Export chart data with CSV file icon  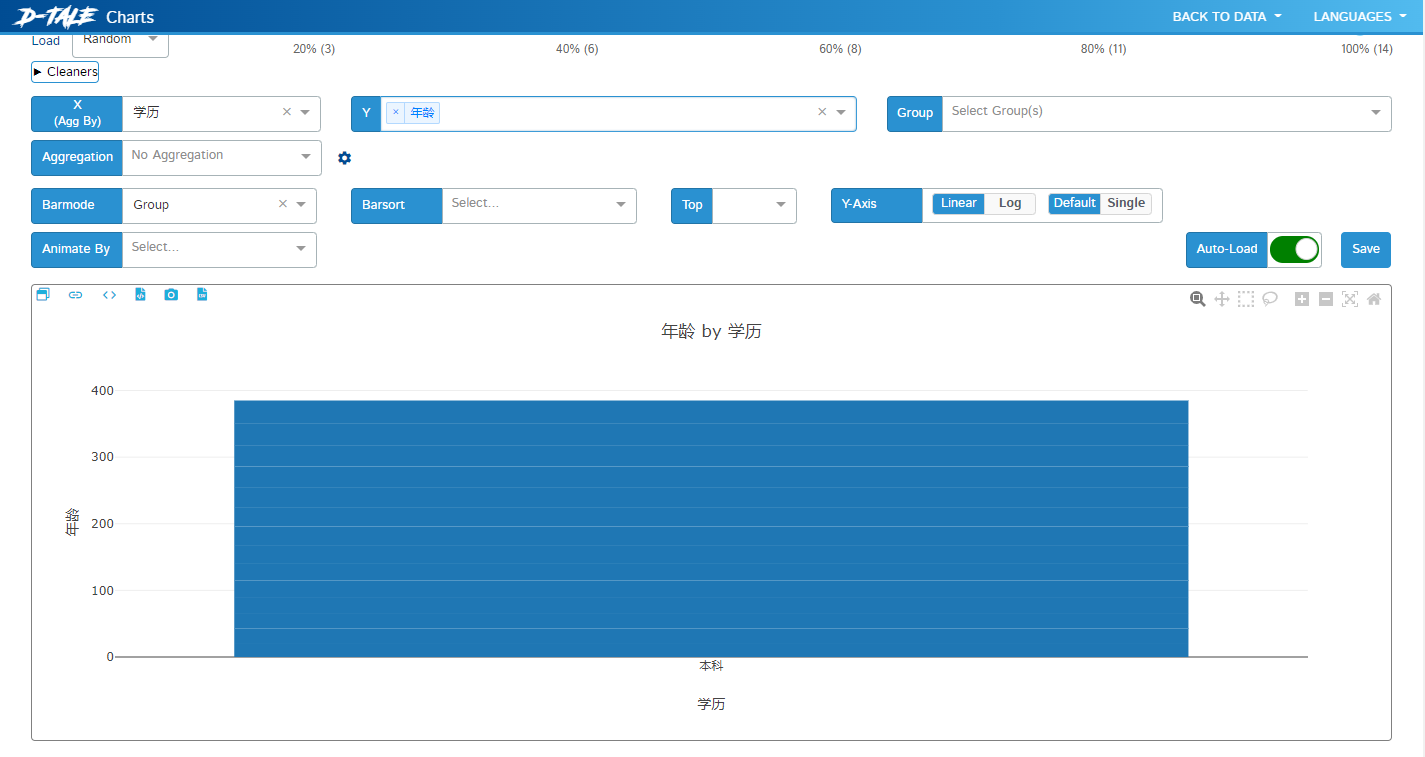click(202, 295)
